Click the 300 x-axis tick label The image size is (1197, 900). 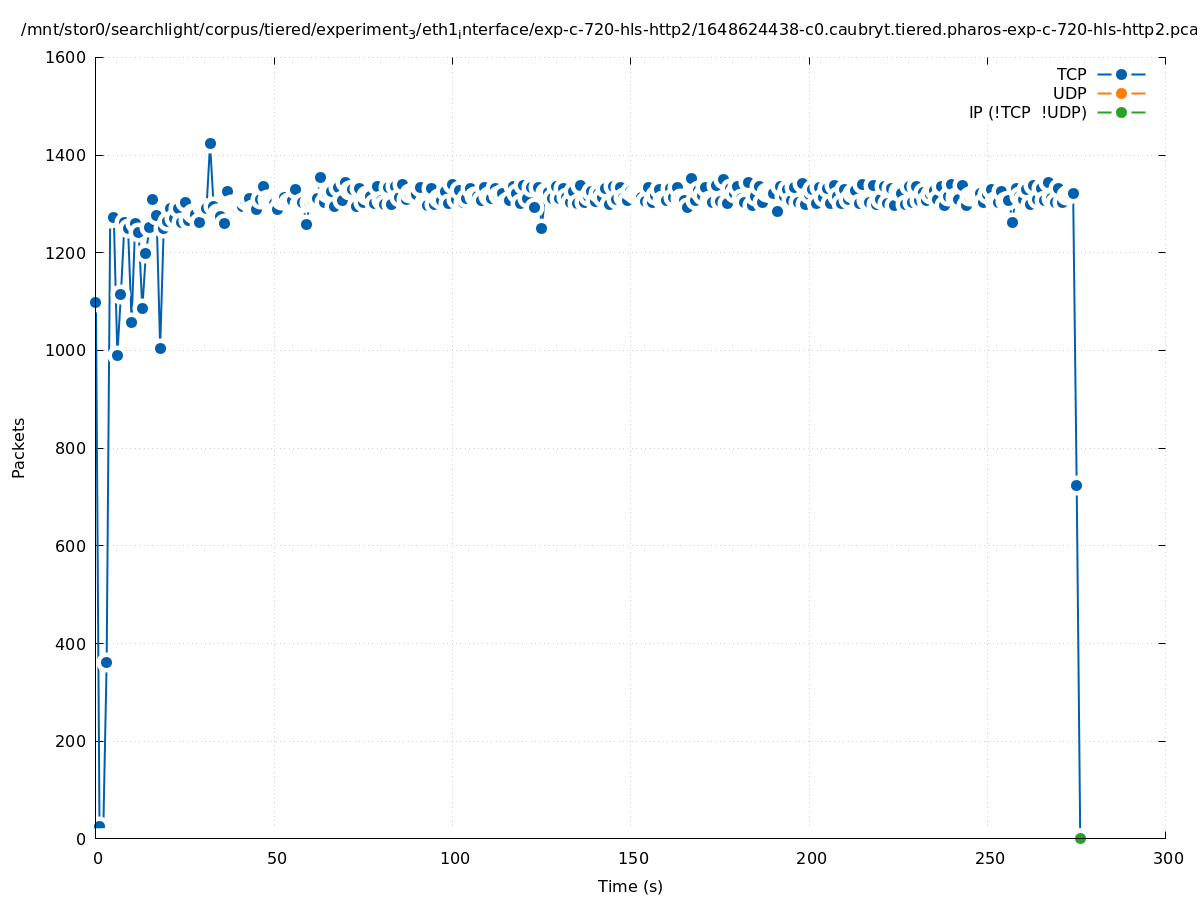pos(1167,858)
